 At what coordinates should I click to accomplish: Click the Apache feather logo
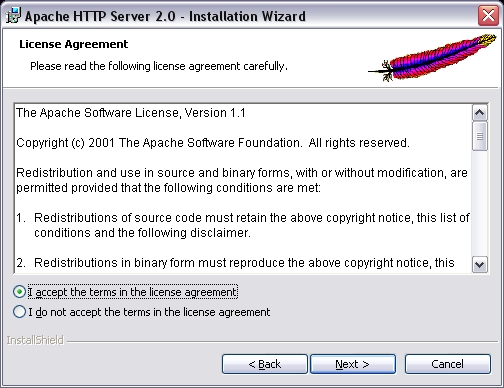coord(432,57)
